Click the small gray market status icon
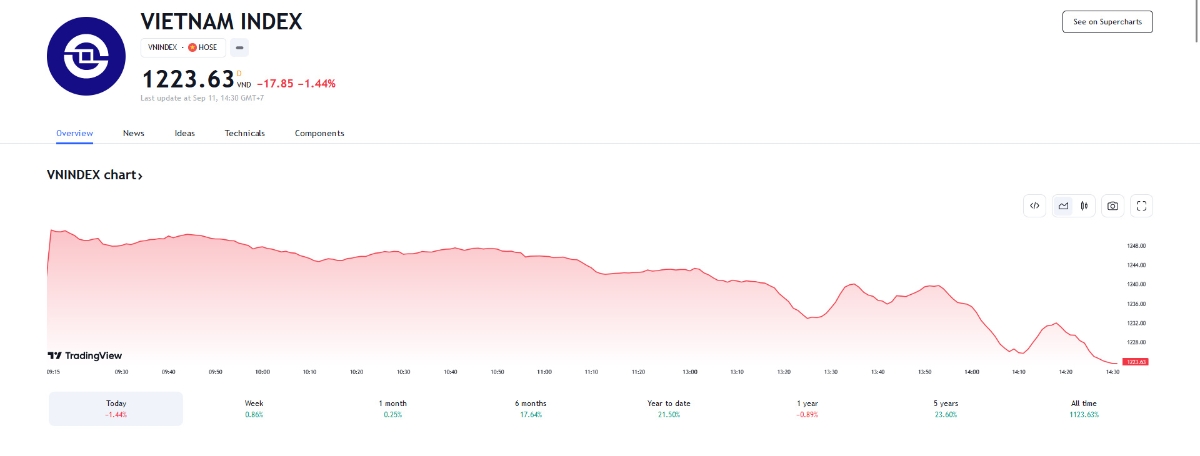 pyautogui.click(x=239, y=47)
